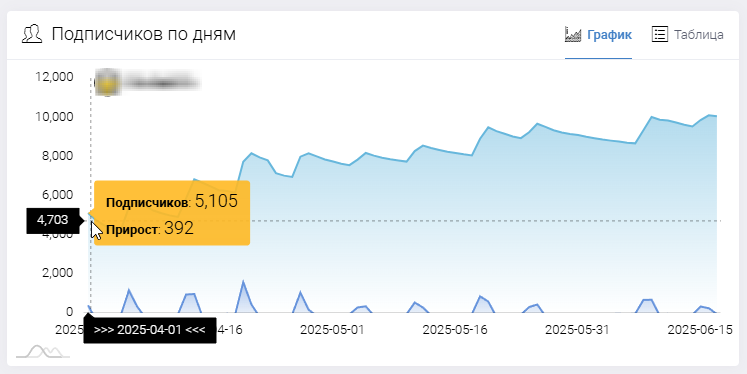Click the yellow tooltip showing 5,105 subscribers
This screenshot has width=747, height=374.
pos(172,213)
